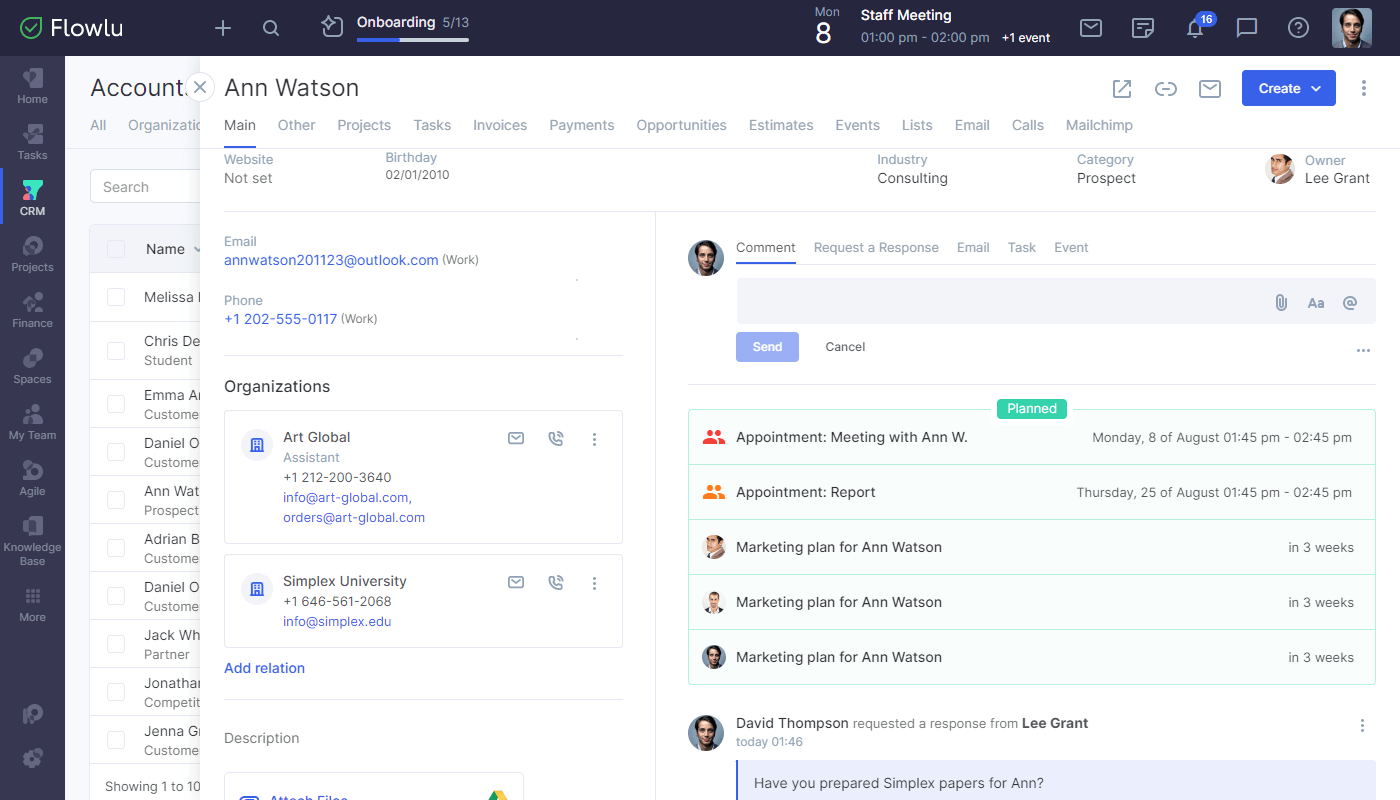Switch to Mailchimp tab
Screen dimensions: 1400x800
1099,125
